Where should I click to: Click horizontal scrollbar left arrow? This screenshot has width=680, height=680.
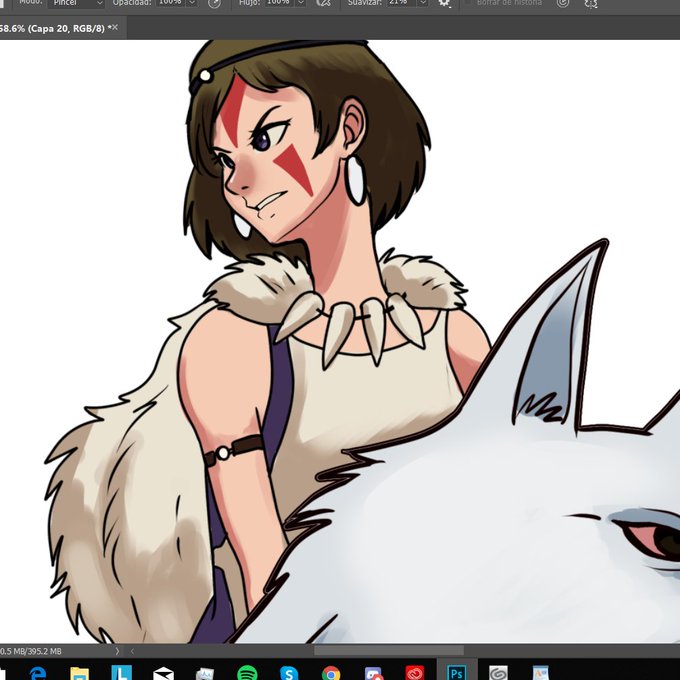click(x=132, y=651)
